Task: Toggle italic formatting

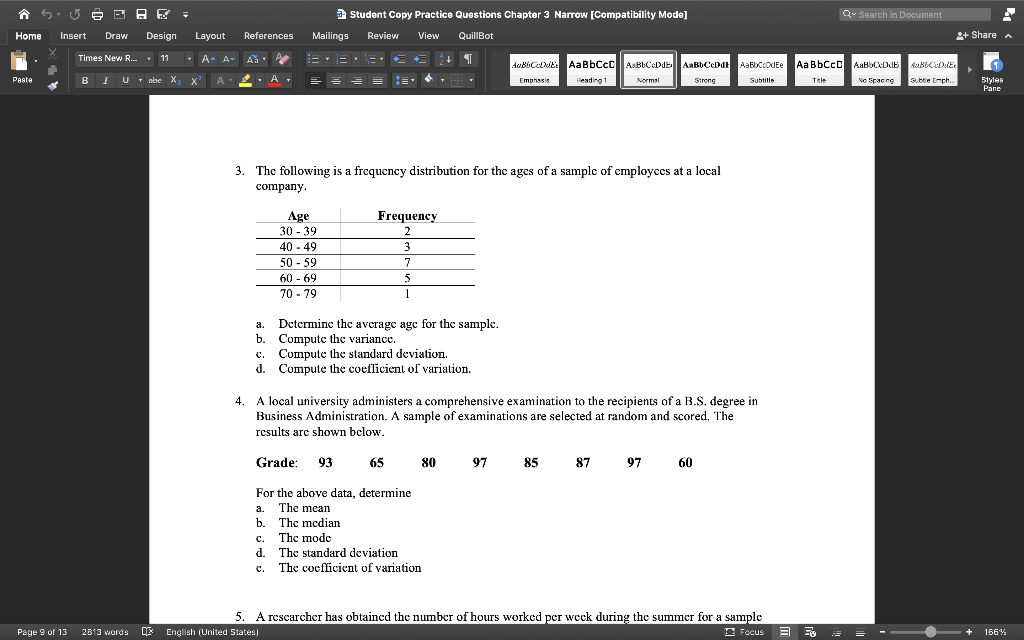Action: (105, 80)
